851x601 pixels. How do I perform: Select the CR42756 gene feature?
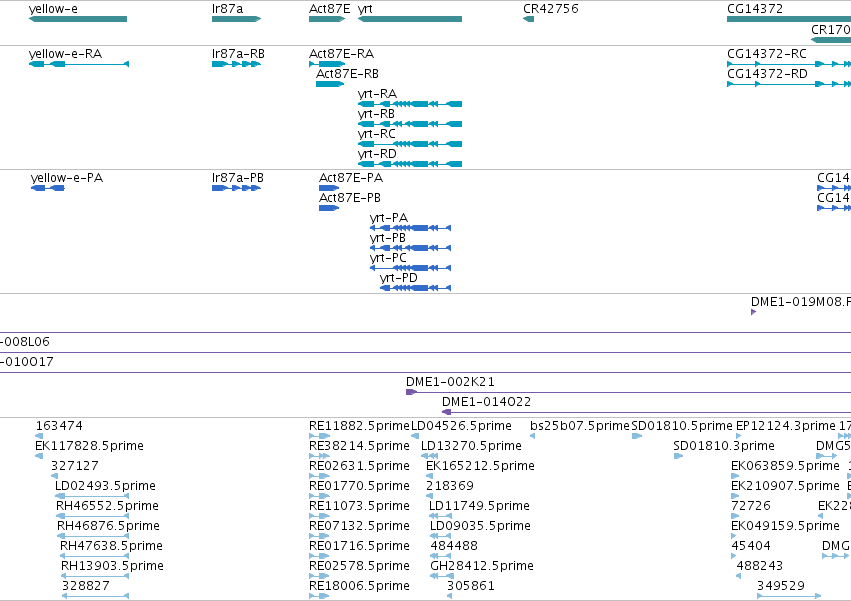[528, 19]
